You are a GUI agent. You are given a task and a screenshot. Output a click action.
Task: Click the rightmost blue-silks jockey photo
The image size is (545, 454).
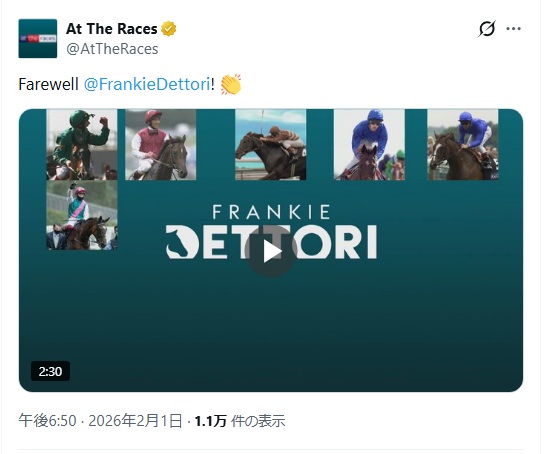click(463, 145)
